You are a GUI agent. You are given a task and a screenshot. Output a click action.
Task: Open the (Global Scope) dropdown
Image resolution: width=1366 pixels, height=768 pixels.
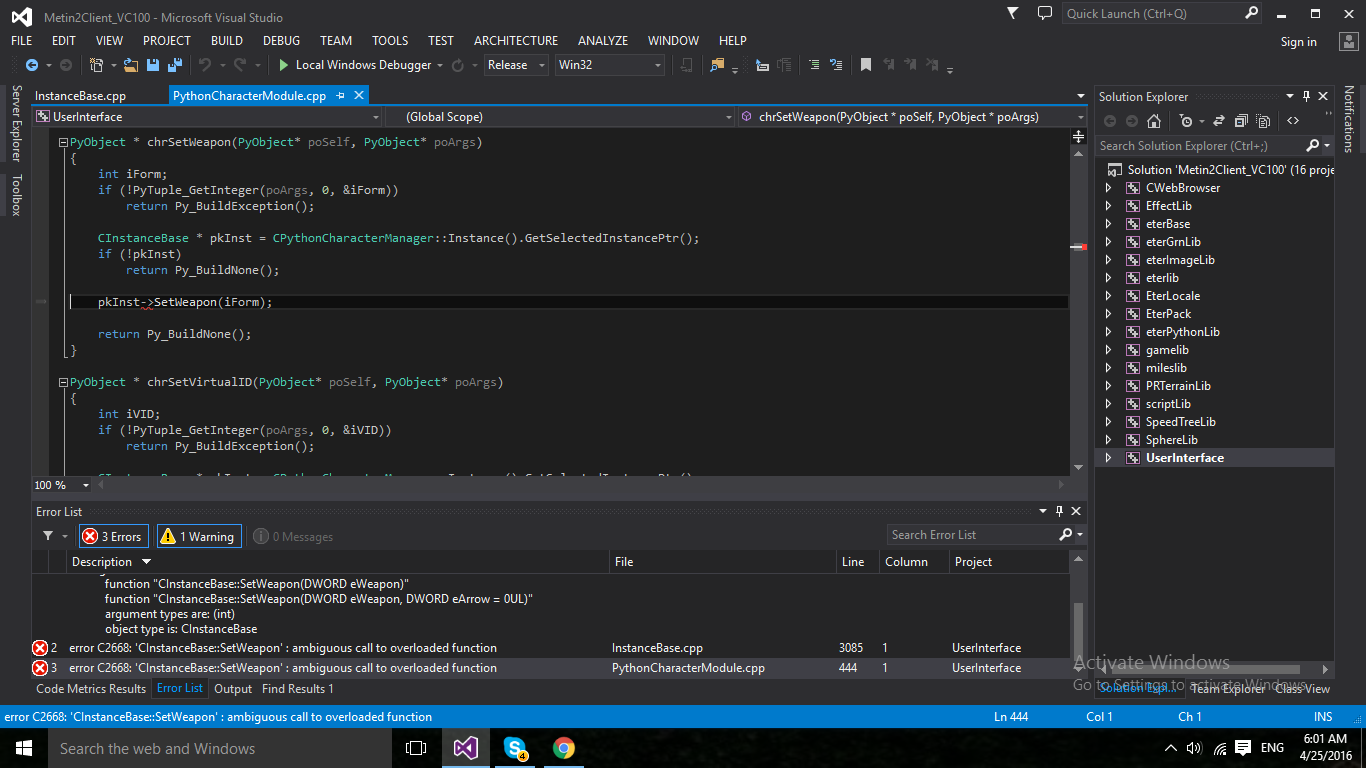[560, 117]
